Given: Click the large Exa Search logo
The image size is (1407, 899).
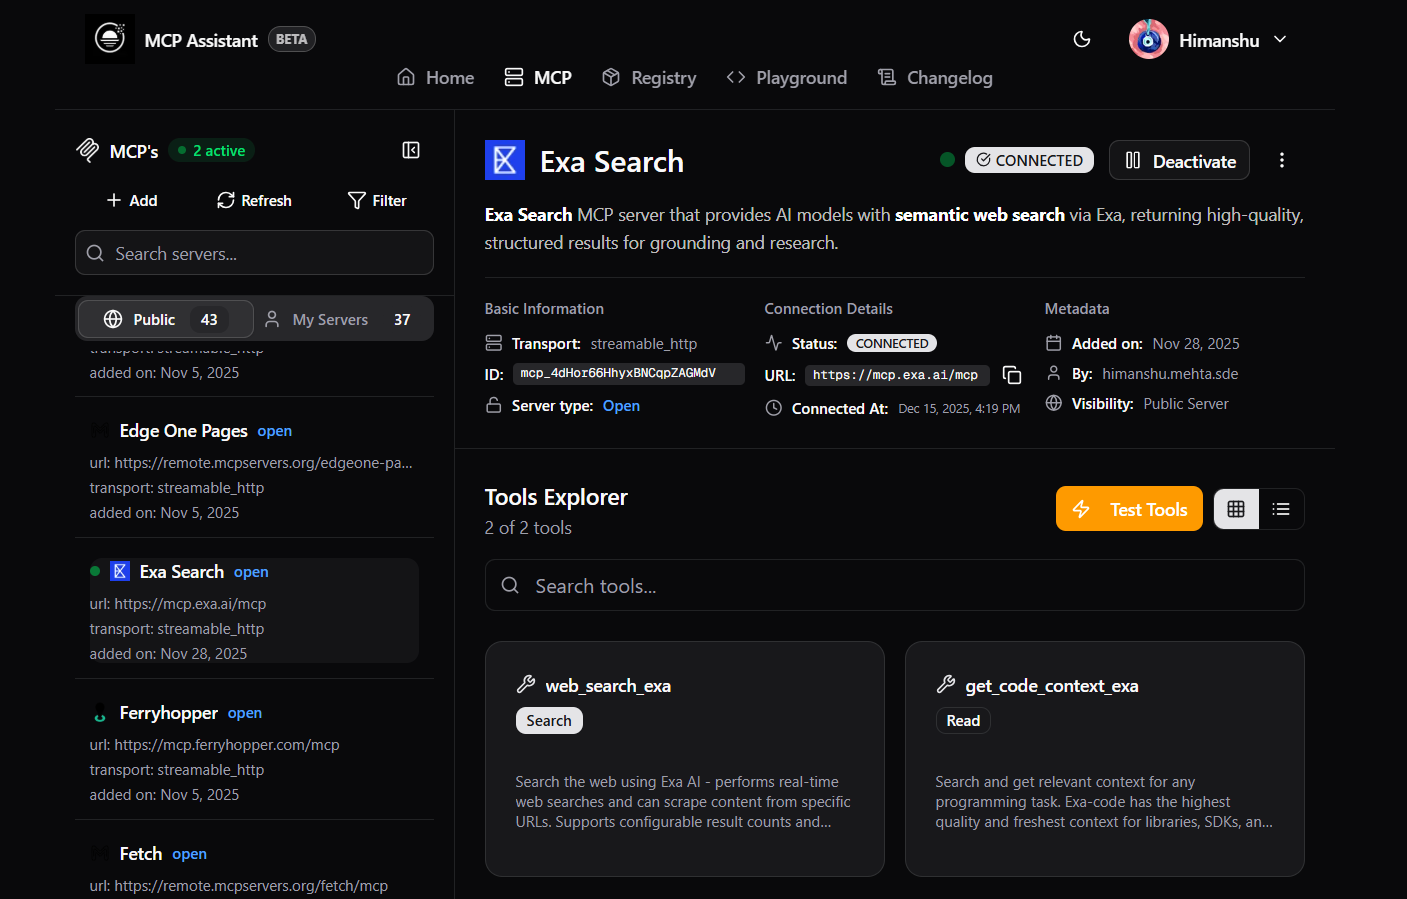Looking at the screenshot, I should coord(505,160).
